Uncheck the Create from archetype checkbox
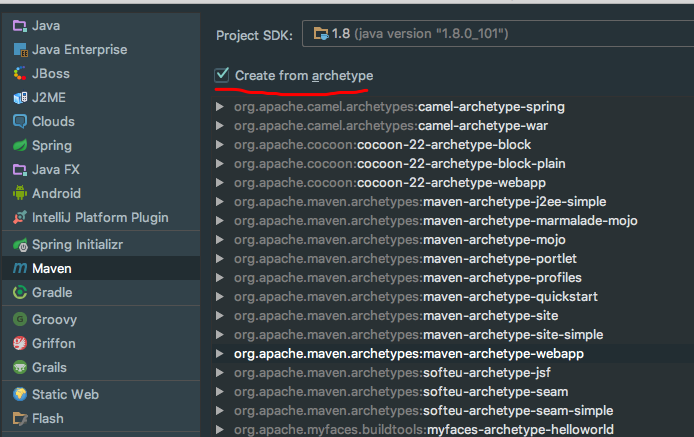This screenshot has width=694, height=437. point(222,75)
